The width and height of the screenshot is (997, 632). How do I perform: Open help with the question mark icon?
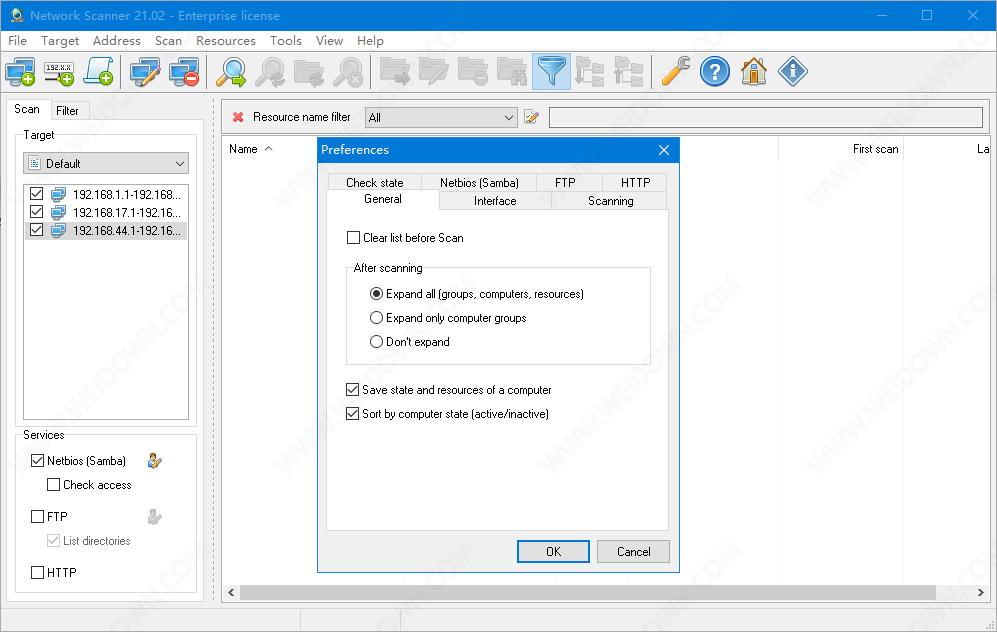click(x=715, y=72)
